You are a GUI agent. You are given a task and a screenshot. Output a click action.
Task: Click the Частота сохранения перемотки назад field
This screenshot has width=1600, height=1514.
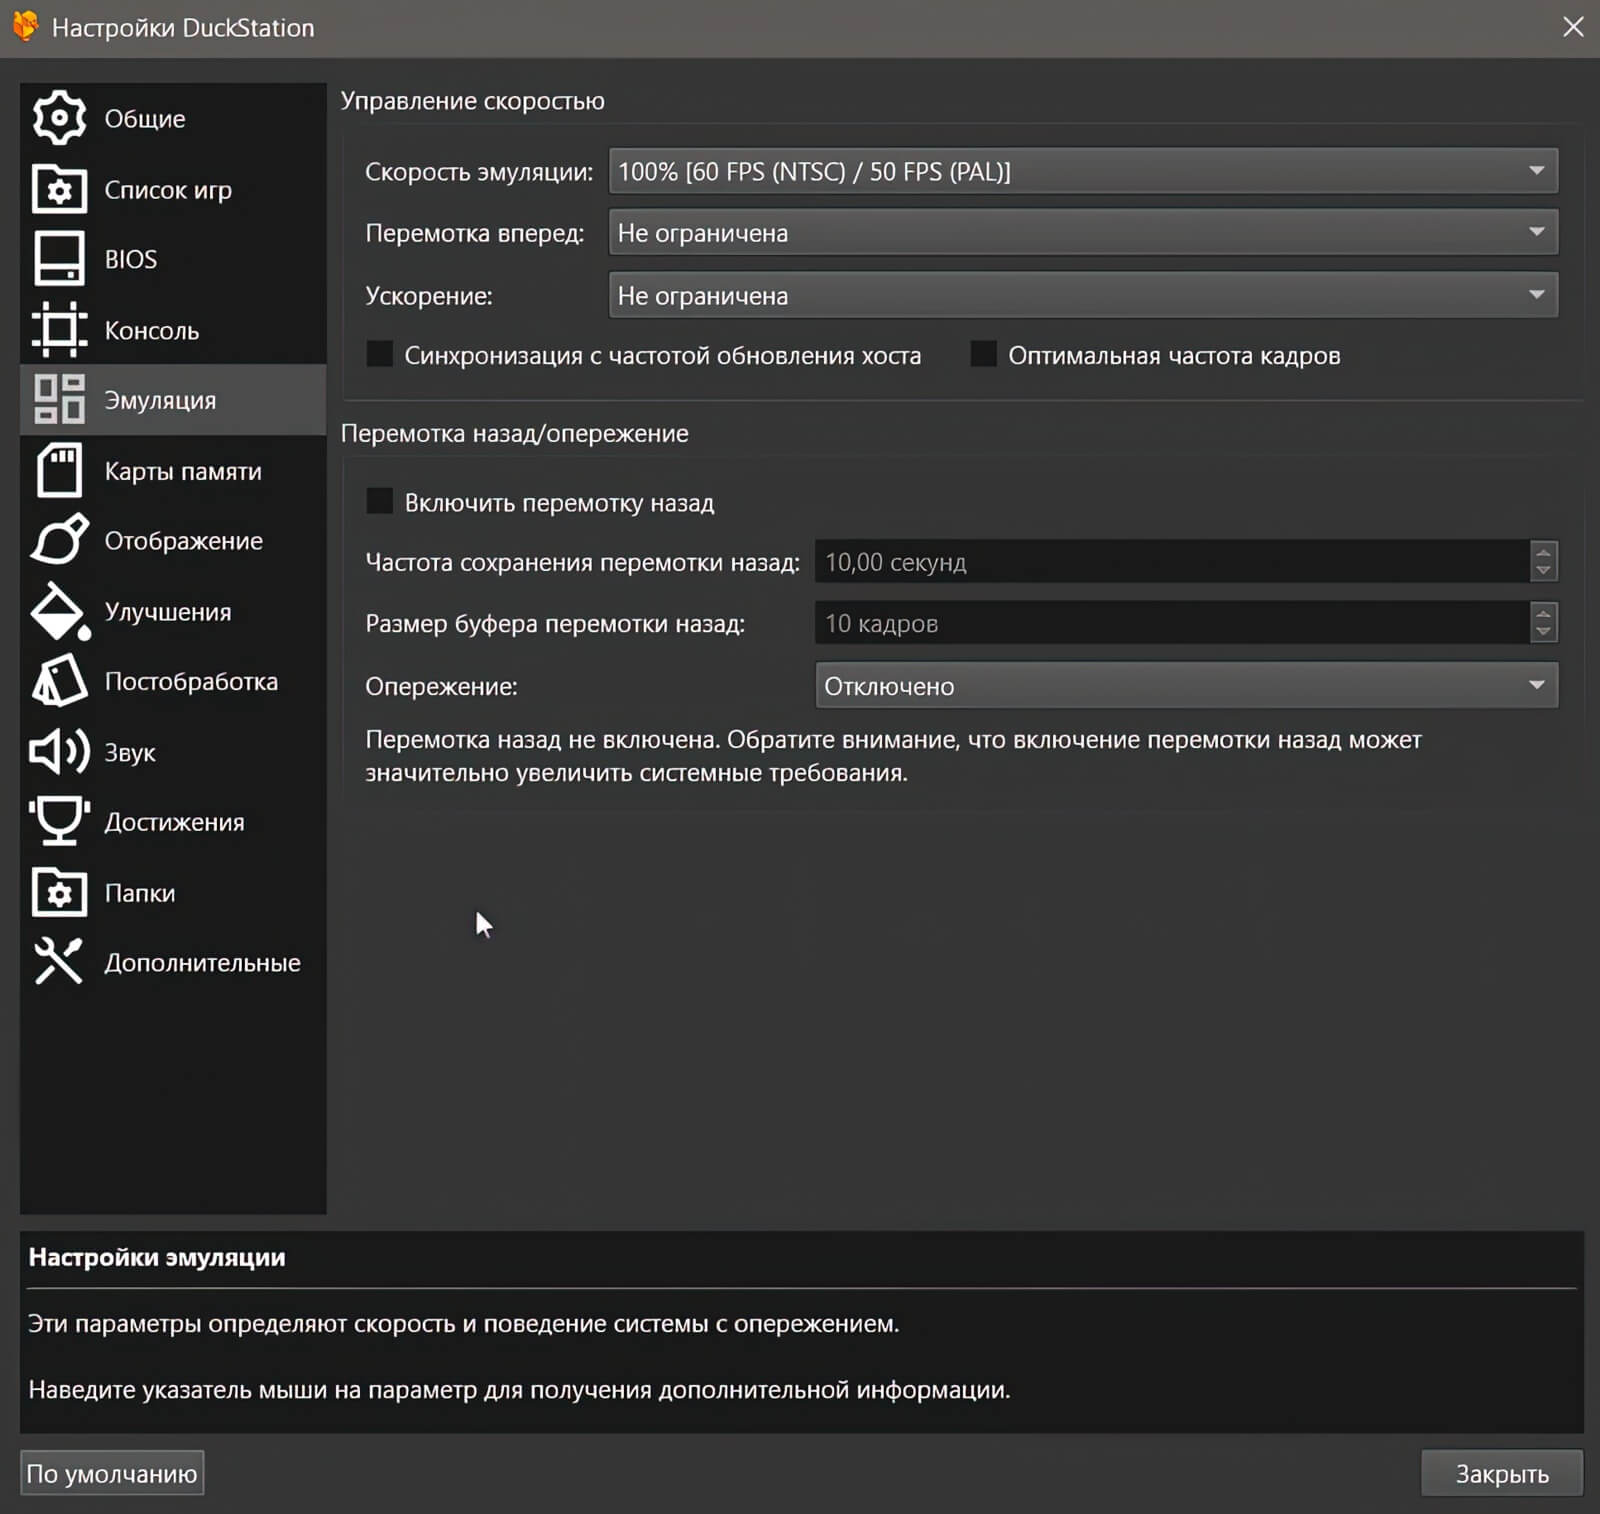coord(1172,561)
